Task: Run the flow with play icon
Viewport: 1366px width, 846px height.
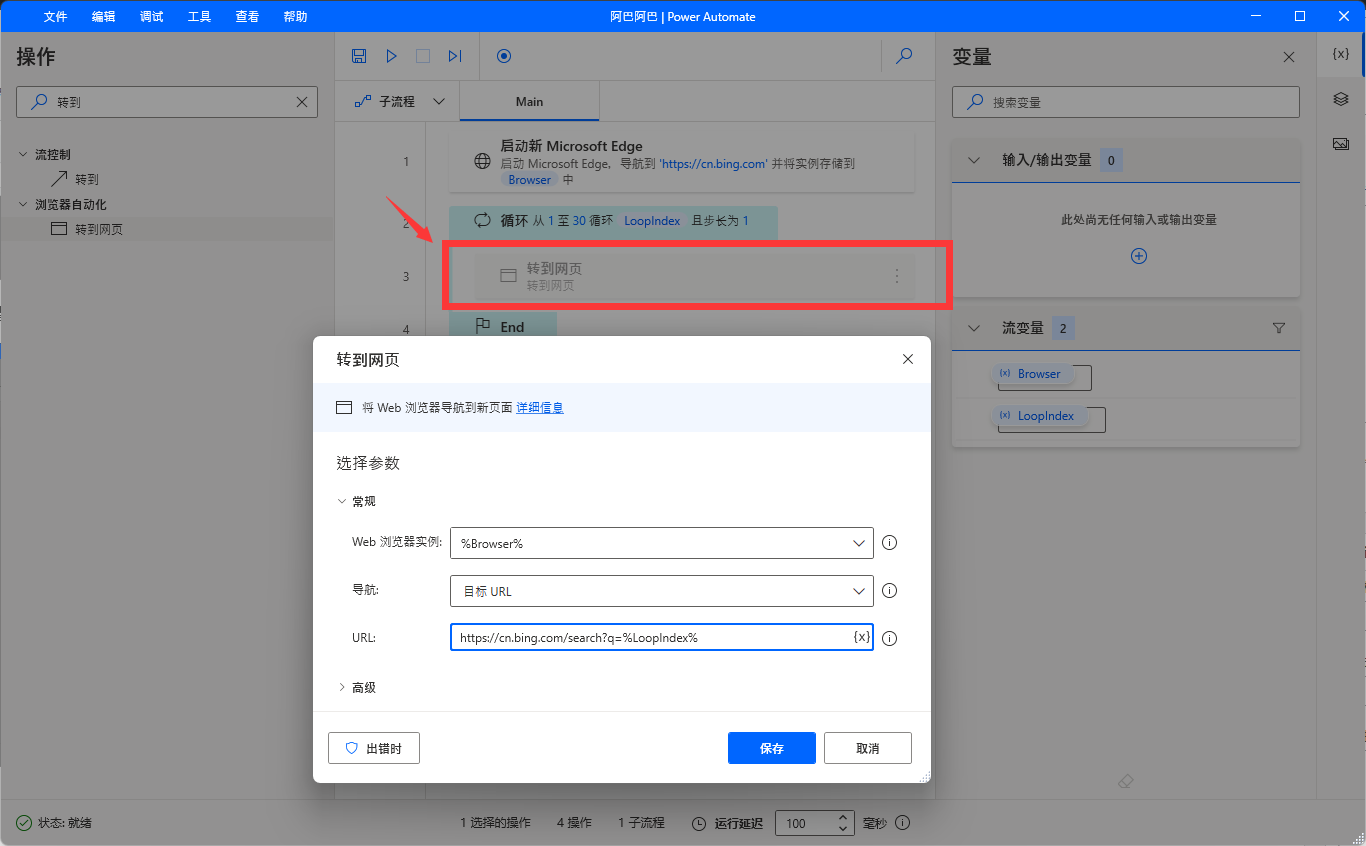Action: pos(392,56)
